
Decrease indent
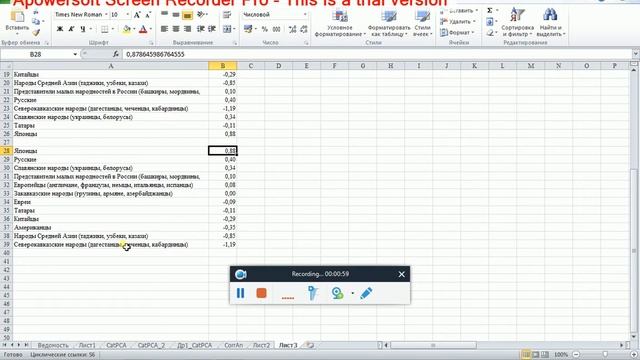(x=200, y=29)
